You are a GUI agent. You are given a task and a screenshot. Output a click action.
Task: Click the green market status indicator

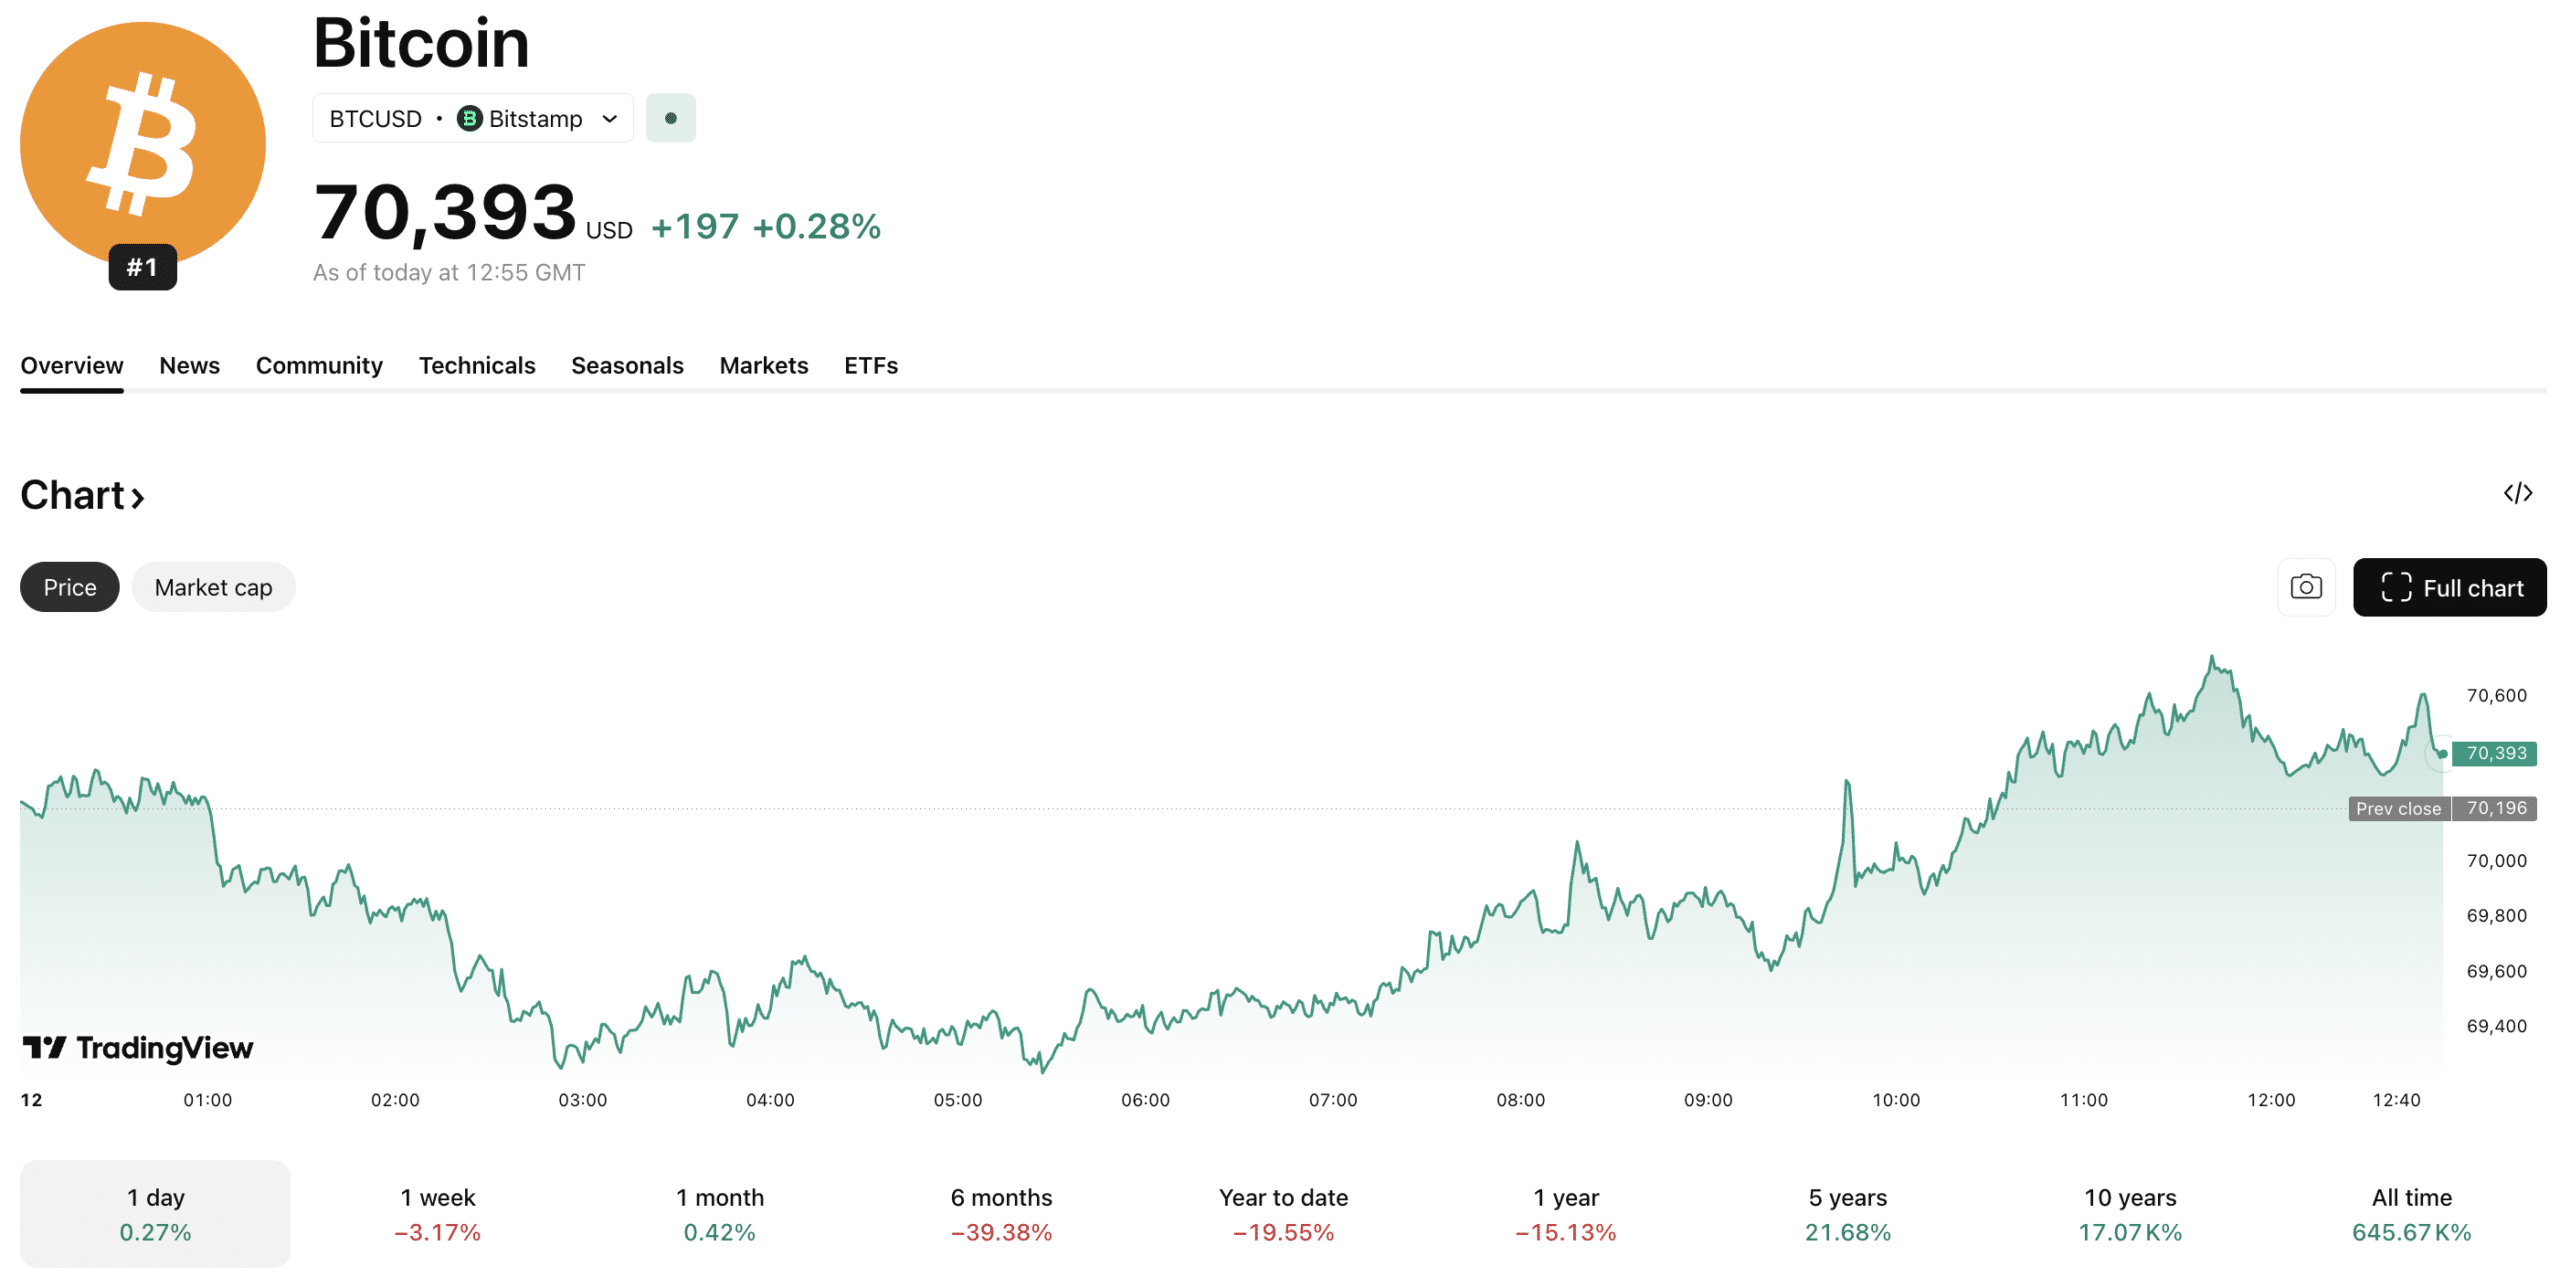coord(670,117)
